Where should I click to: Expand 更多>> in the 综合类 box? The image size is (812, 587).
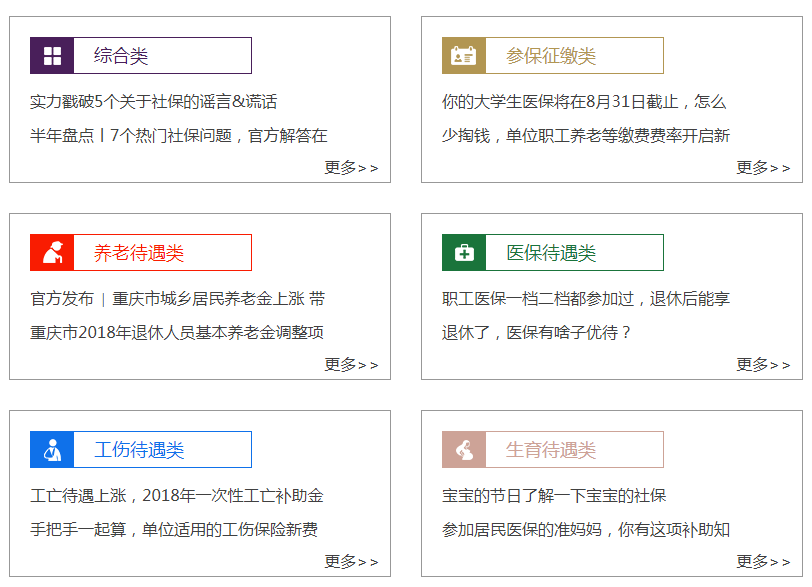pos(351,168)
